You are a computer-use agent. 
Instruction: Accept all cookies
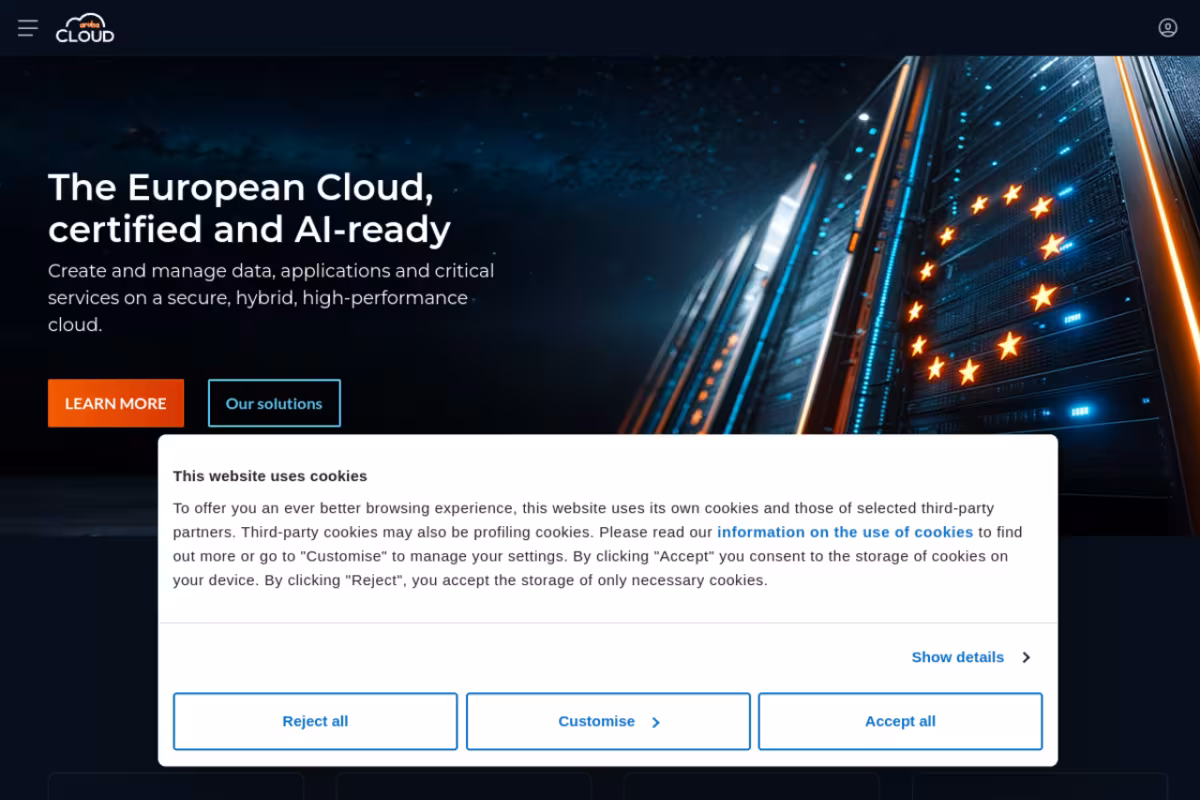[900, 721]
